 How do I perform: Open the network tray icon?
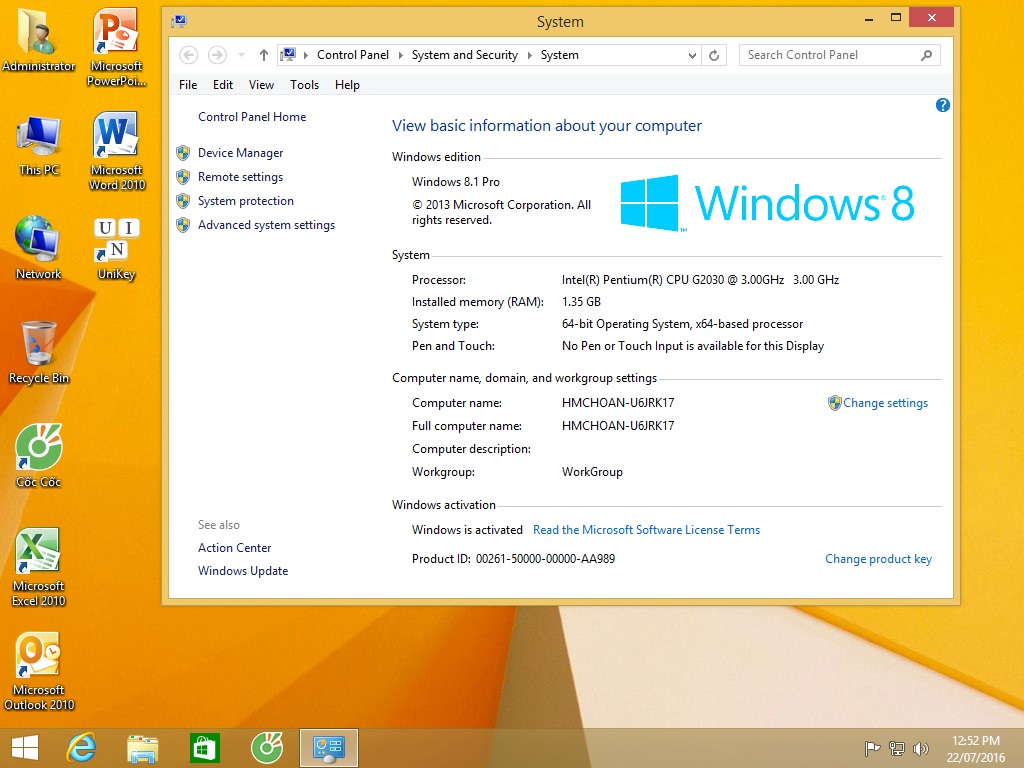[x=897, y=748]
